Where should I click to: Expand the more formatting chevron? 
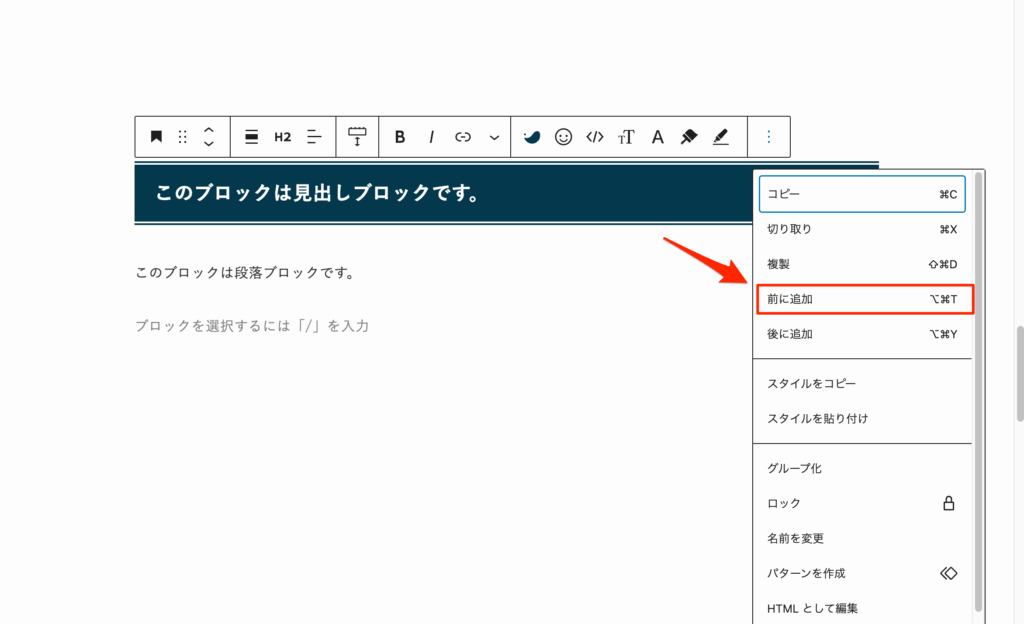[x=493, y=136]
